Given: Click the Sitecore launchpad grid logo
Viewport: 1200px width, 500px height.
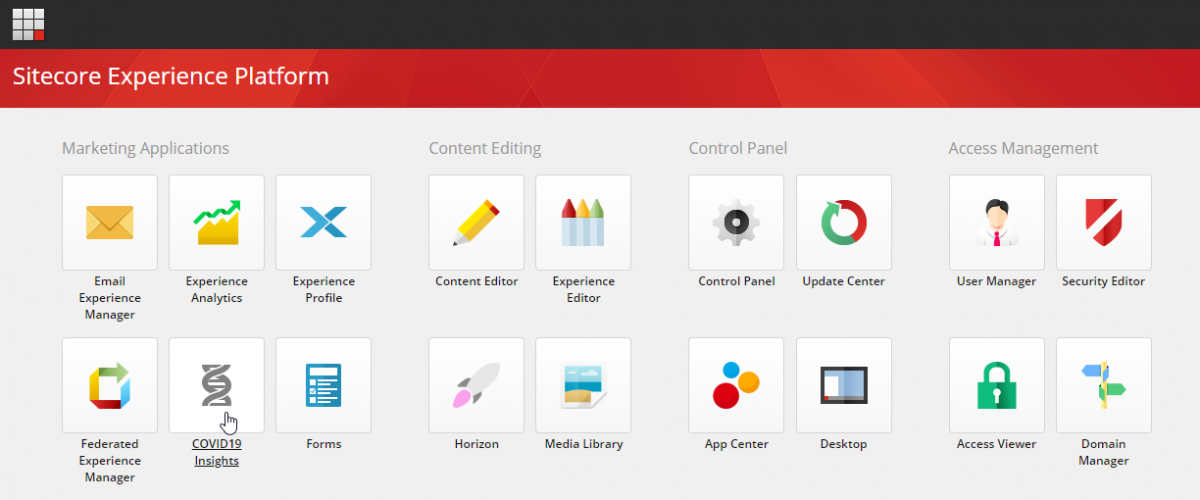Looking at the screenshot, I should pos(28,24).
